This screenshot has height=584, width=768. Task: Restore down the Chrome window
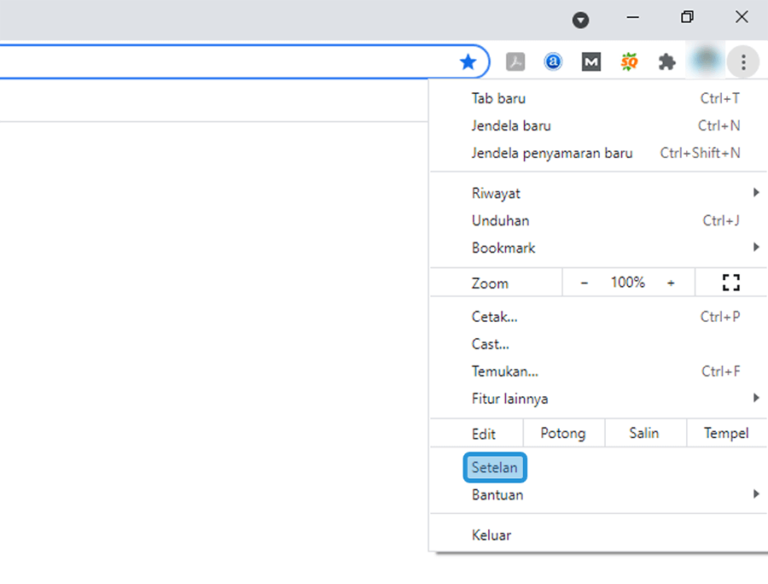pyautogui.click(x=687, y=18)
